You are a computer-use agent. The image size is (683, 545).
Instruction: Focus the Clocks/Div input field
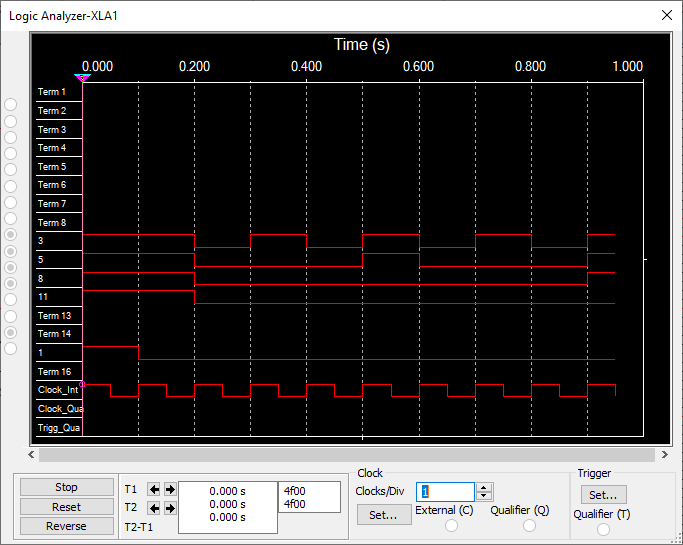(x=445, y=492)
